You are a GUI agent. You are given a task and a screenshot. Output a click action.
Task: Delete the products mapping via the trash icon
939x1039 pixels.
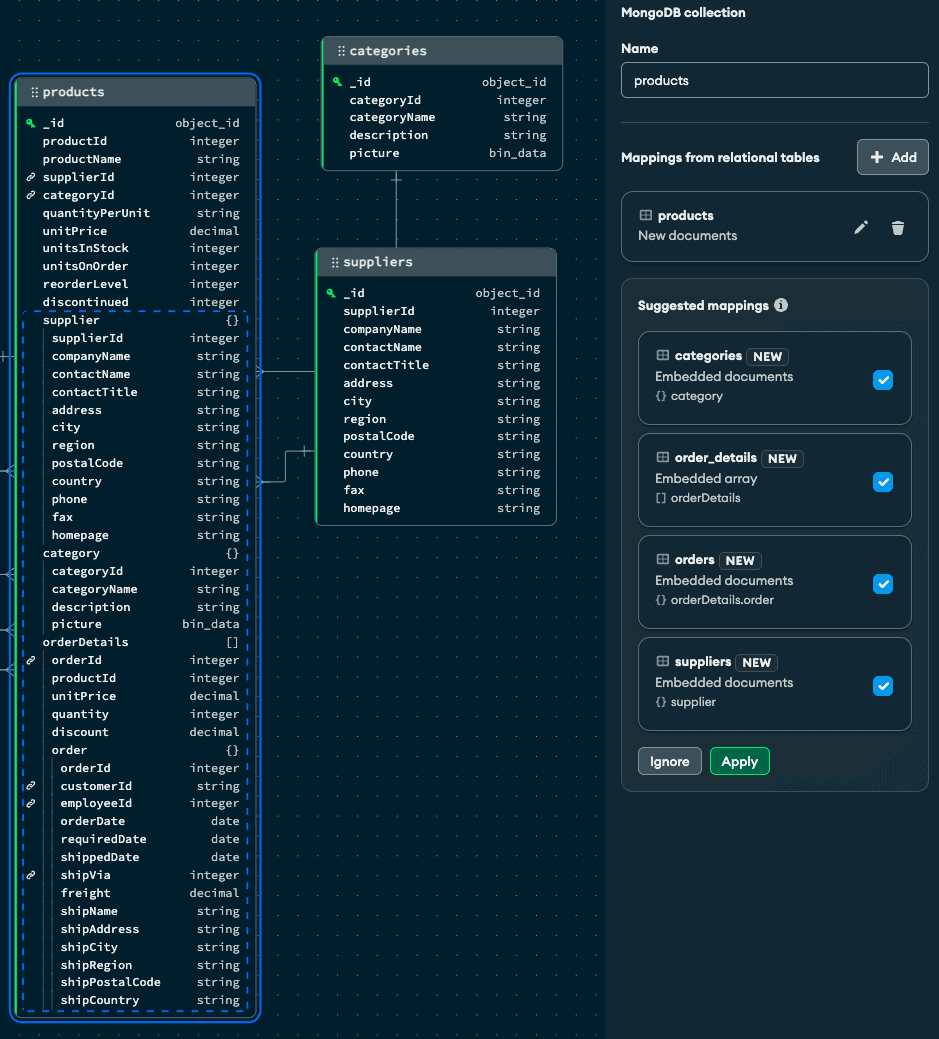898,227
